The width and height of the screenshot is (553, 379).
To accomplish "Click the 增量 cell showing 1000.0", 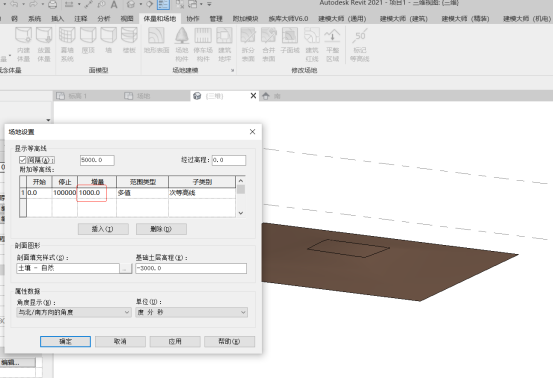I will (97, 193).
